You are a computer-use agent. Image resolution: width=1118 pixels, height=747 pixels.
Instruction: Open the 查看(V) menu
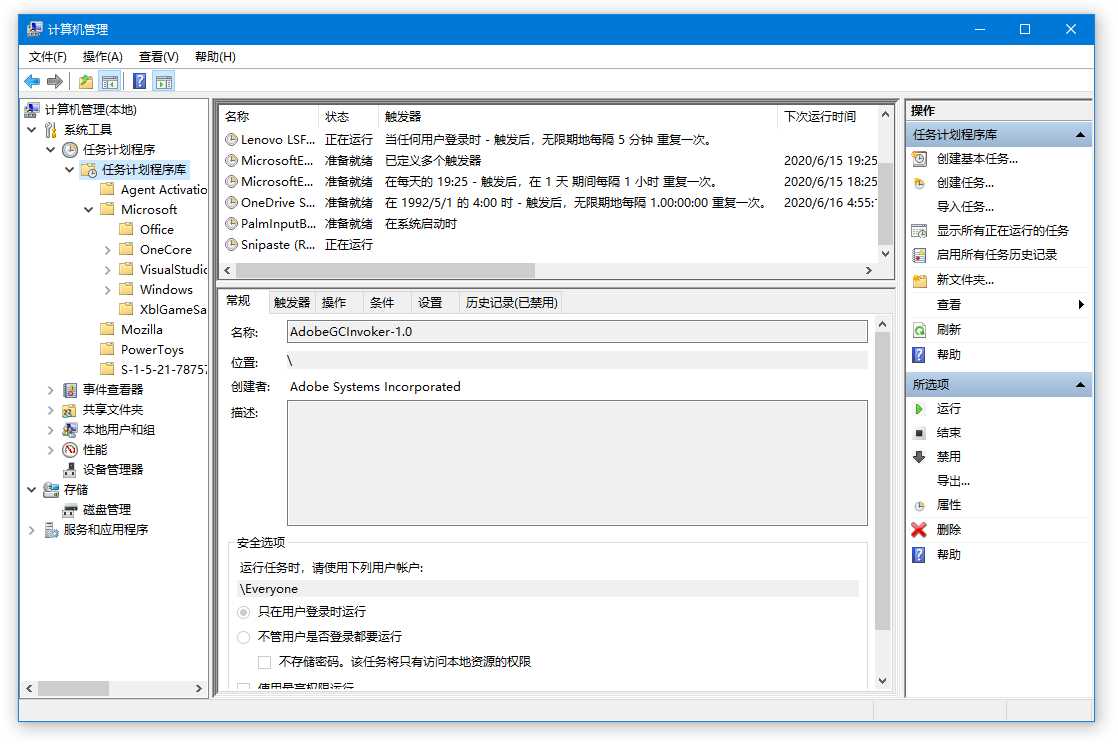tap(158, 56)
